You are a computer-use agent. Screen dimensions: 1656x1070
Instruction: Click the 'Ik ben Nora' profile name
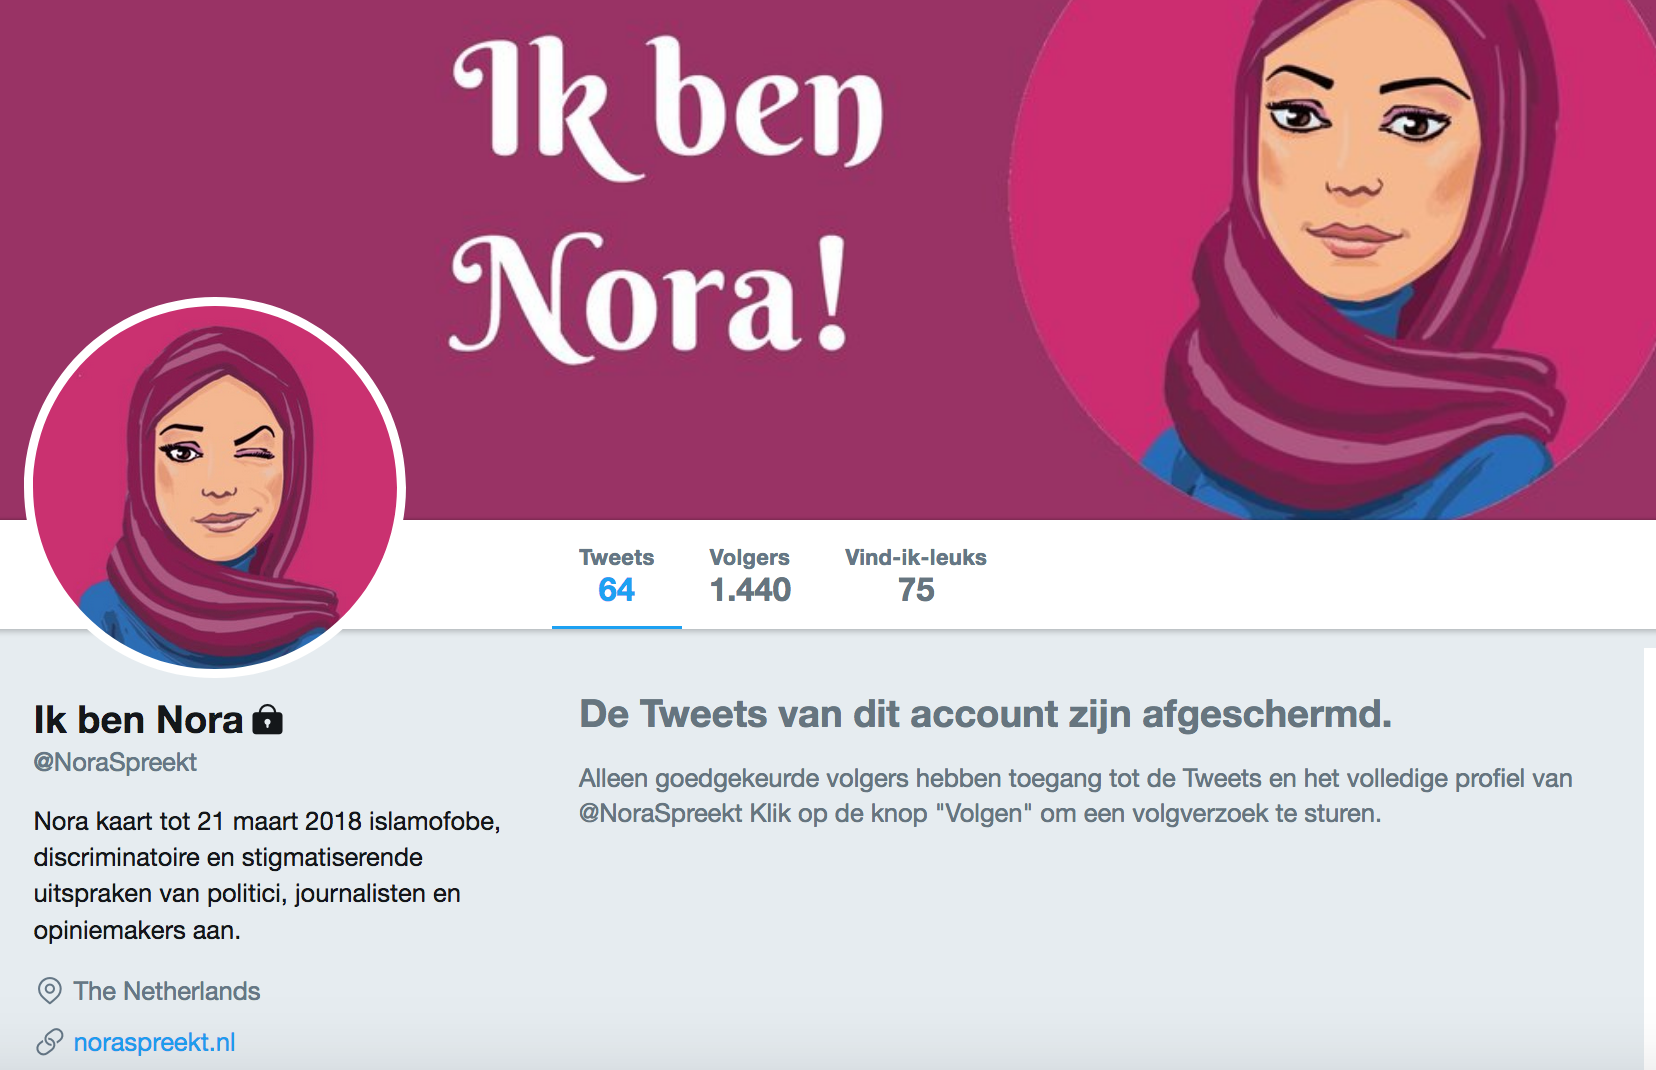[x=138, y=720]
